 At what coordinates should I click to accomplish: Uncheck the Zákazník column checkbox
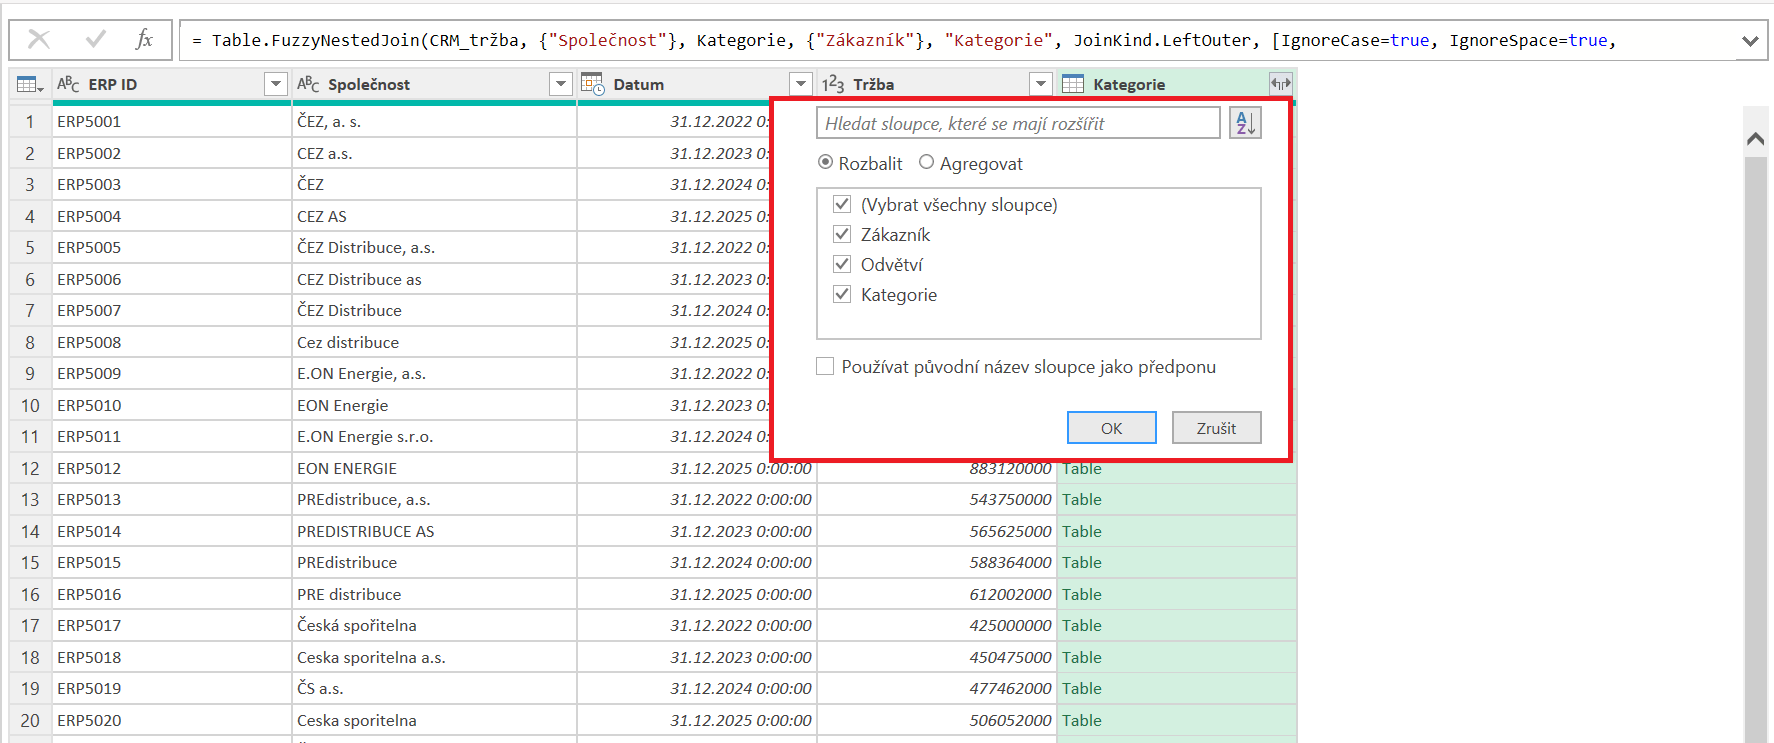842,235
